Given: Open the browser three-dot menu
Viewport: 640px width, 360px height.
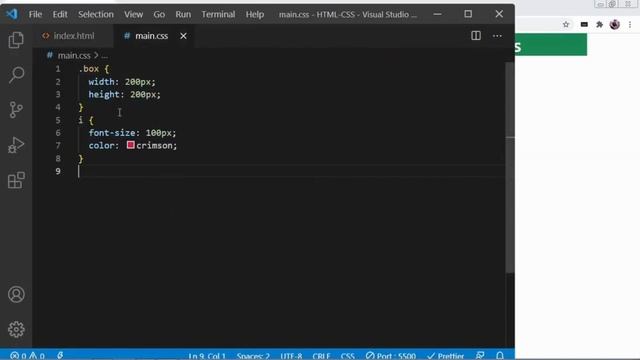Looking at the screenshot, I should (x=630, y=24).
